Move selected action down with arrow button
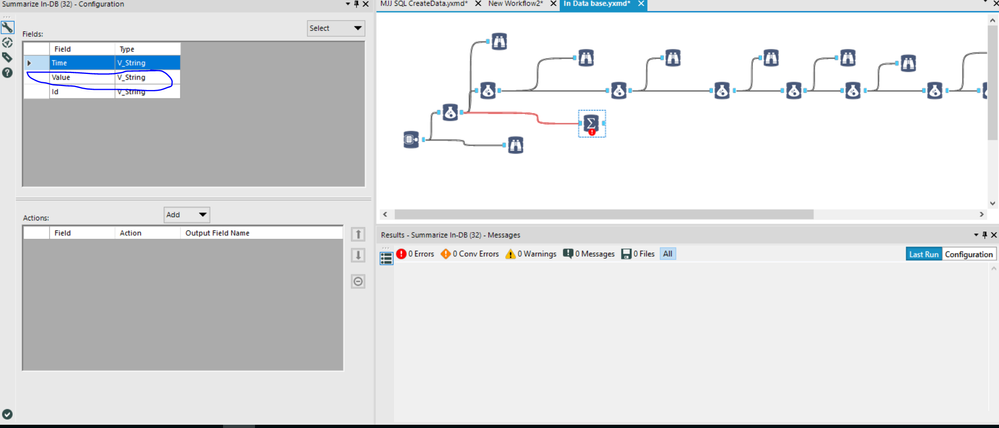Viewport: 999px width, 428px height. pos(358,255)
